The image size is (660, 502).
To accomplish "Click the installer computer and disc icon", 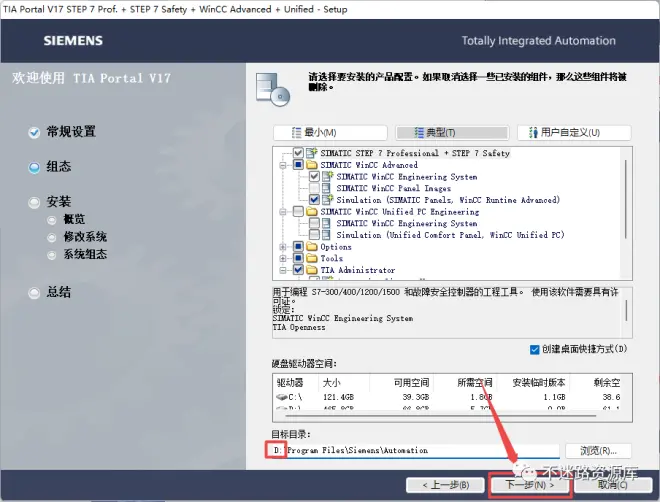I will click(273, 90).
